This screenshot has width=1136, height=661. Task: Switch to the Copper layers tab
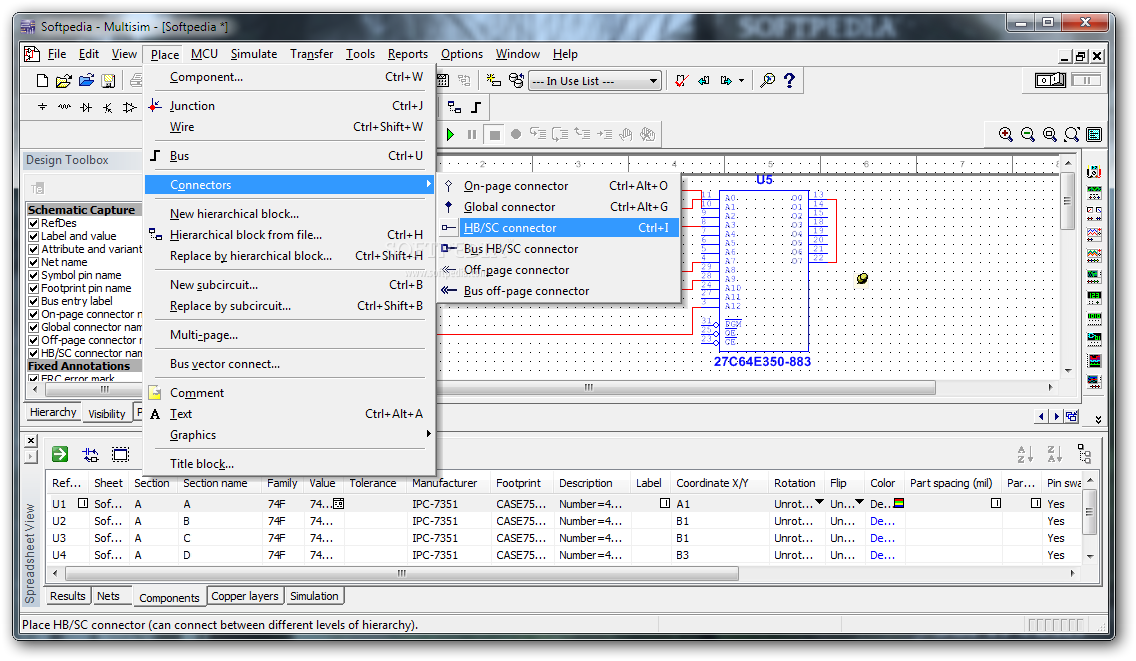click(245, 596)
